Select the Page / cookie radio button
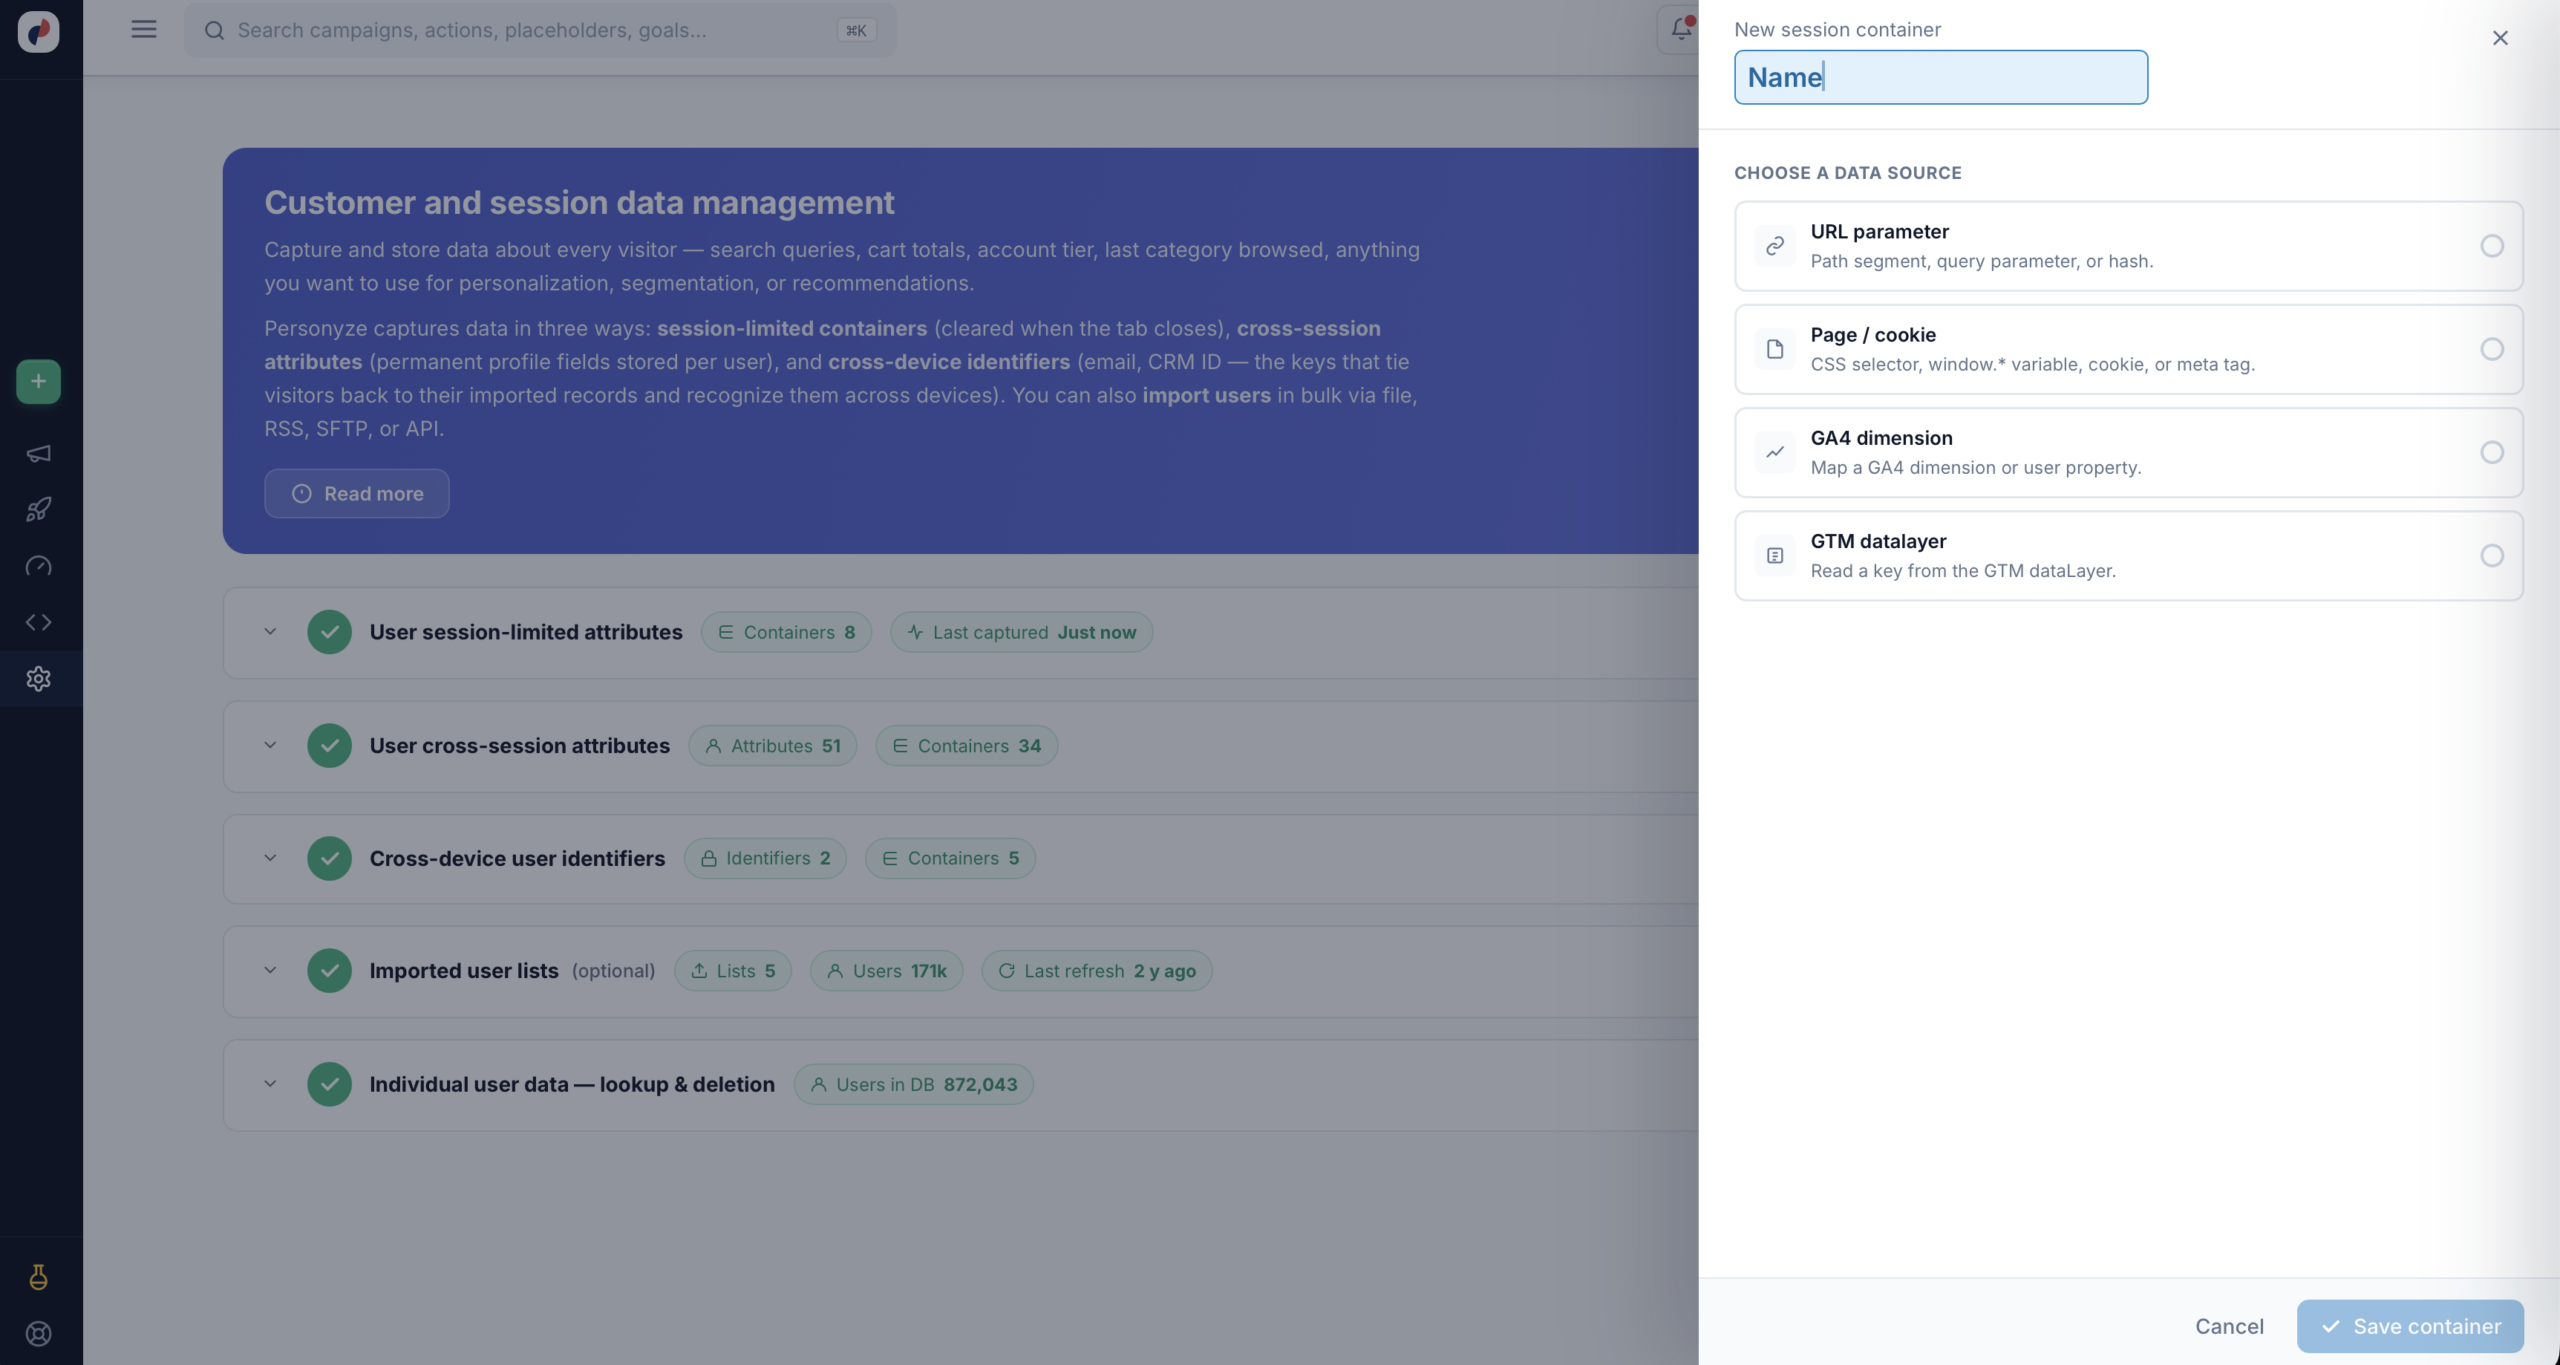Viewport: 2560px width, 1365px height. click(2492, 349)
